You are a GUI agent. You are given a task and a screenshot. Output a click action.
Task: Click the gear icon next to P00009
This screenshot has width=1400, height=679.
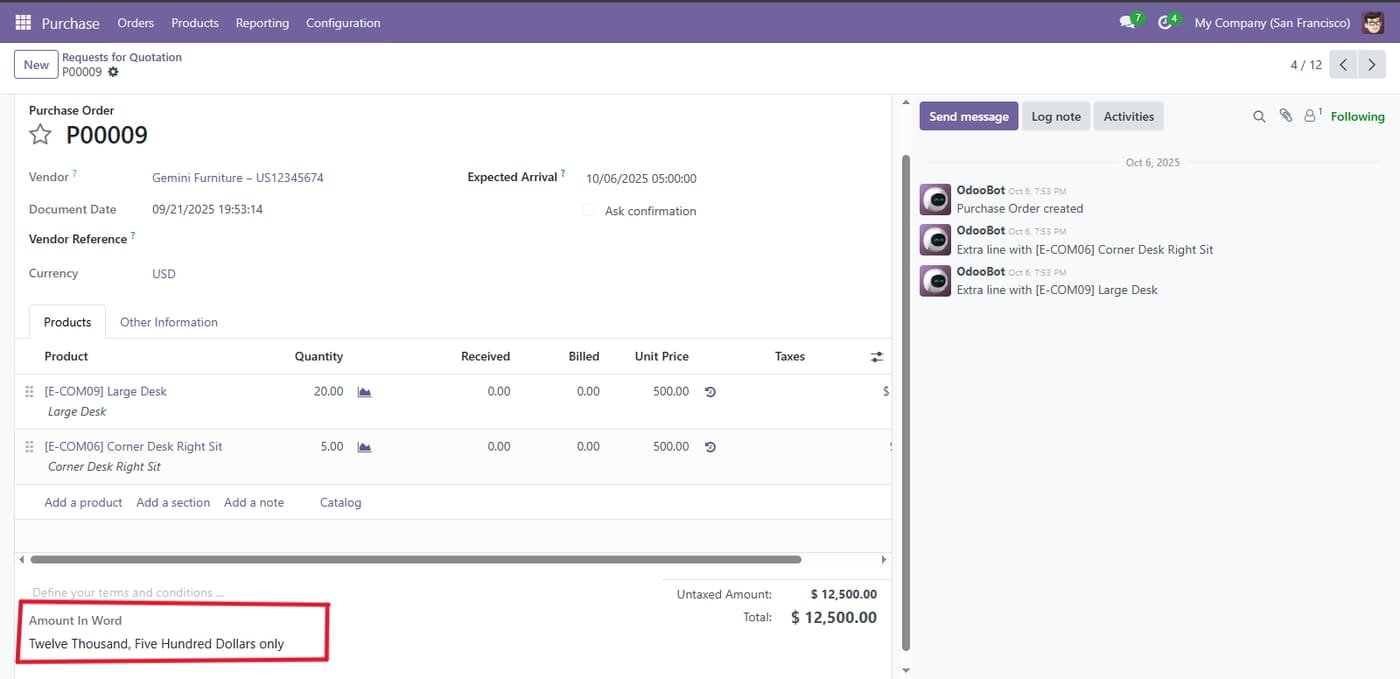click(x=113, y=72)
